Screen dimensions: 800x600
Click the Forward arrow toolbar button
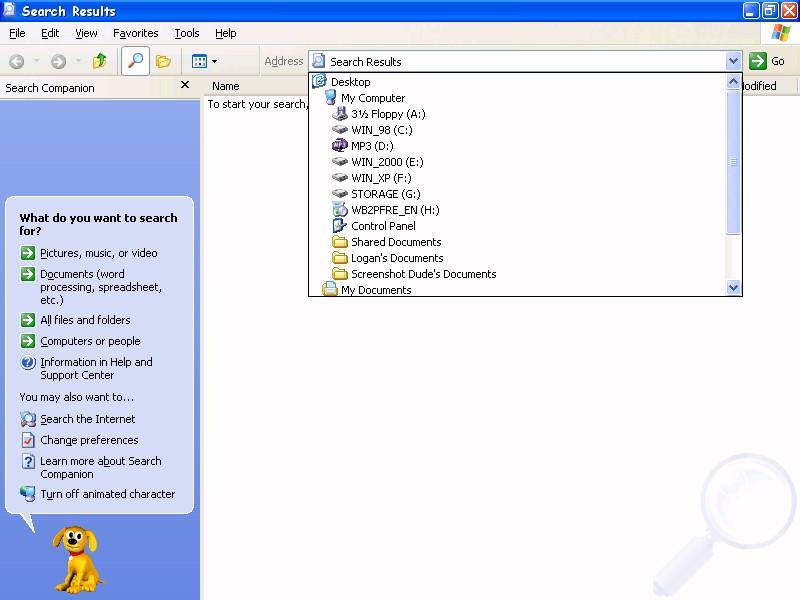(58, 62)
